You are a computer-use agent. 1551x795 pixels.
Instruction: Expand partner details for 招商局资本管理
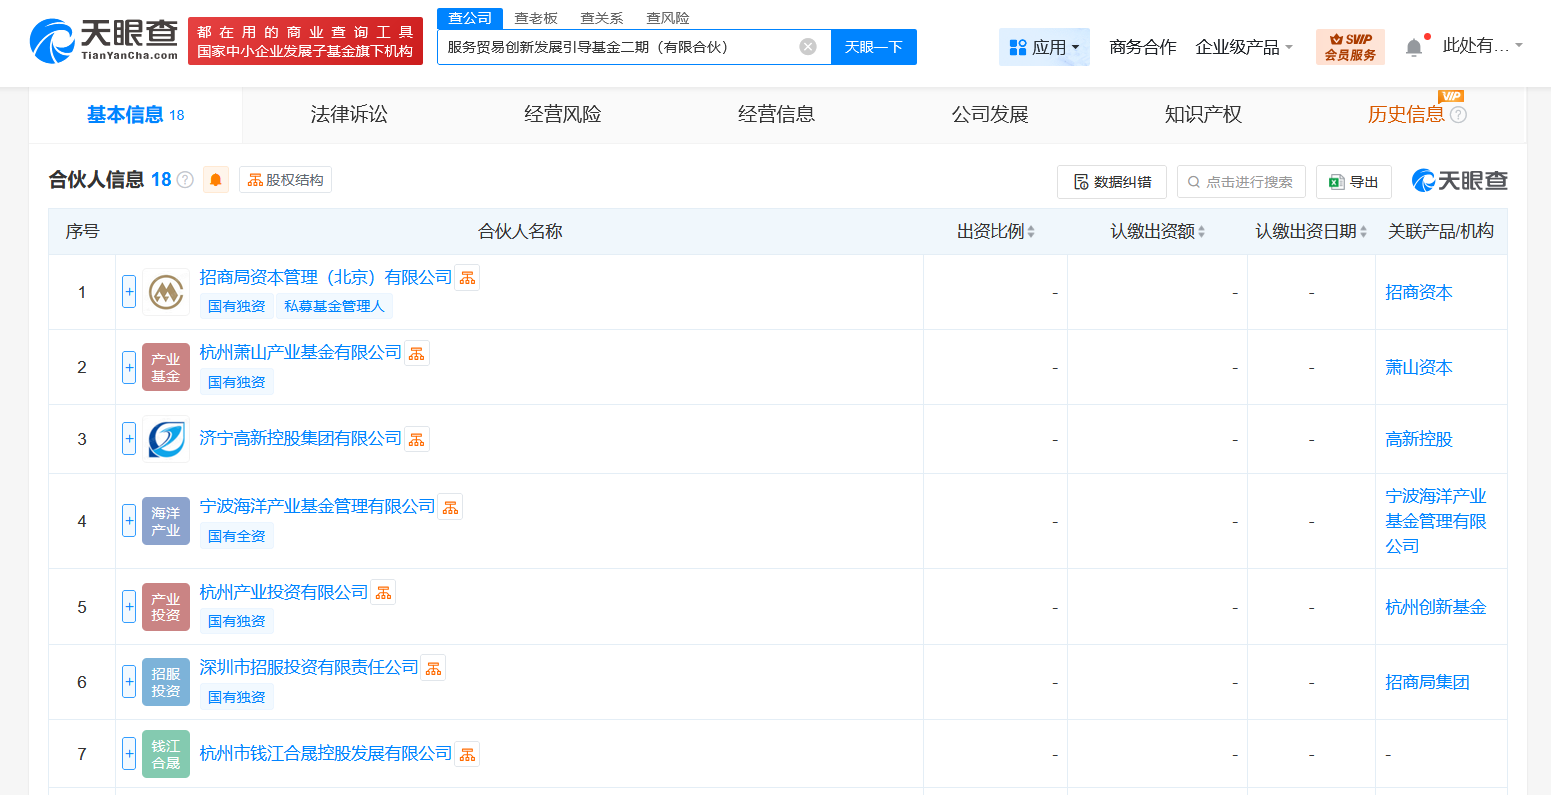click(128, 291)
